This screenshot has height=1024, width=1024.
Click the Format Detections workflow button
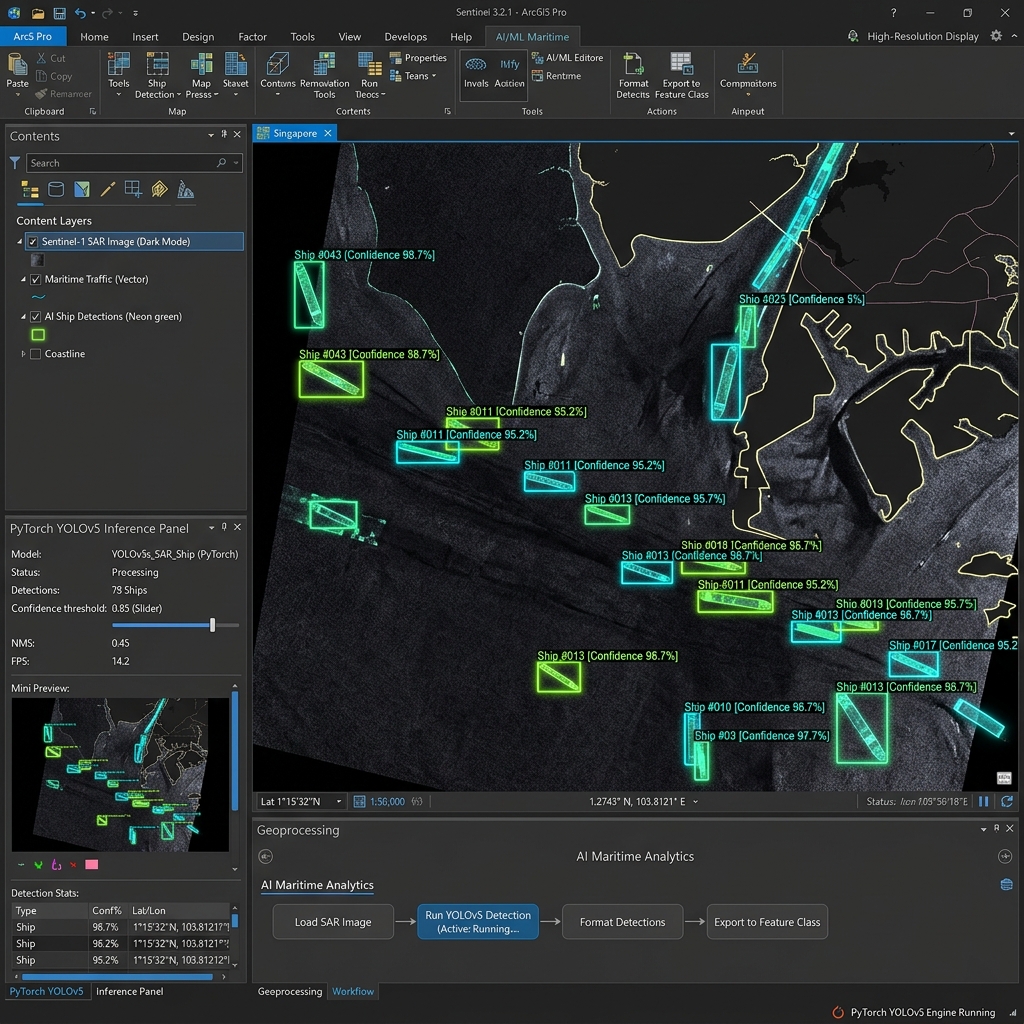pyautogui.click(x=622, y=922)
